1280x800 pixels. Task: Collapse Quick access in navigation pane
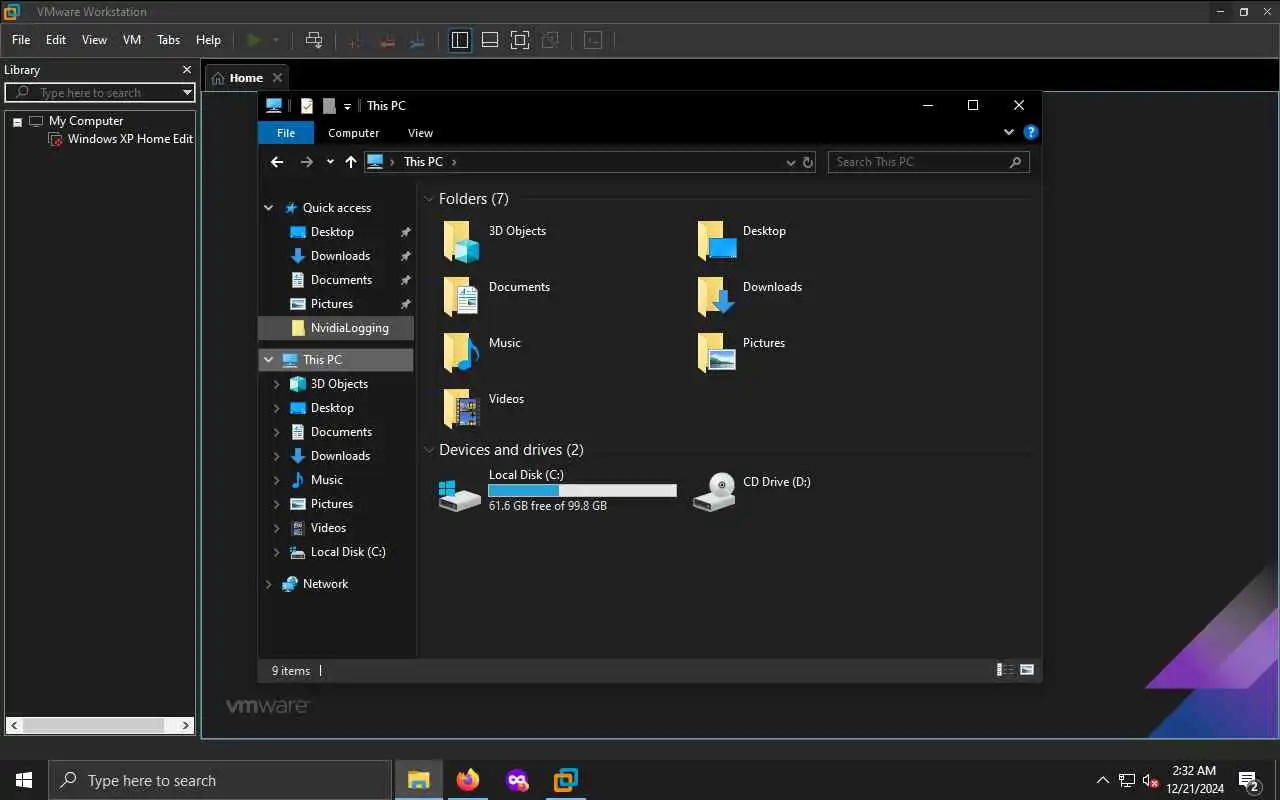tap(268, 208)
